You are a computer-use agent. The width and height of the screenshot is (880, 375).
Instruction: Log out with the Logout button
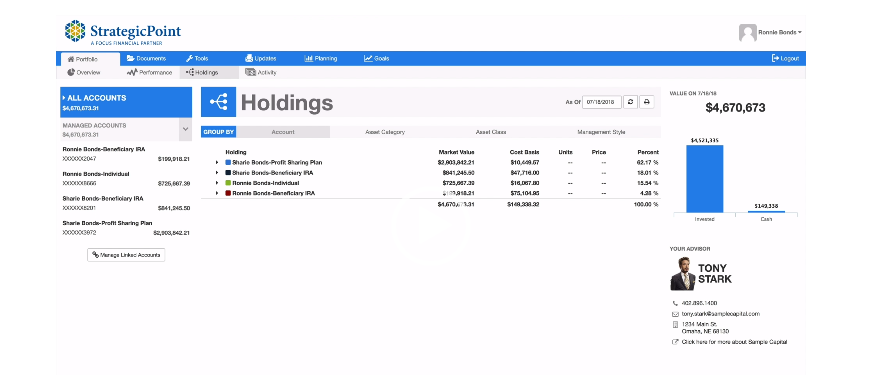click(x=786, y=58)
